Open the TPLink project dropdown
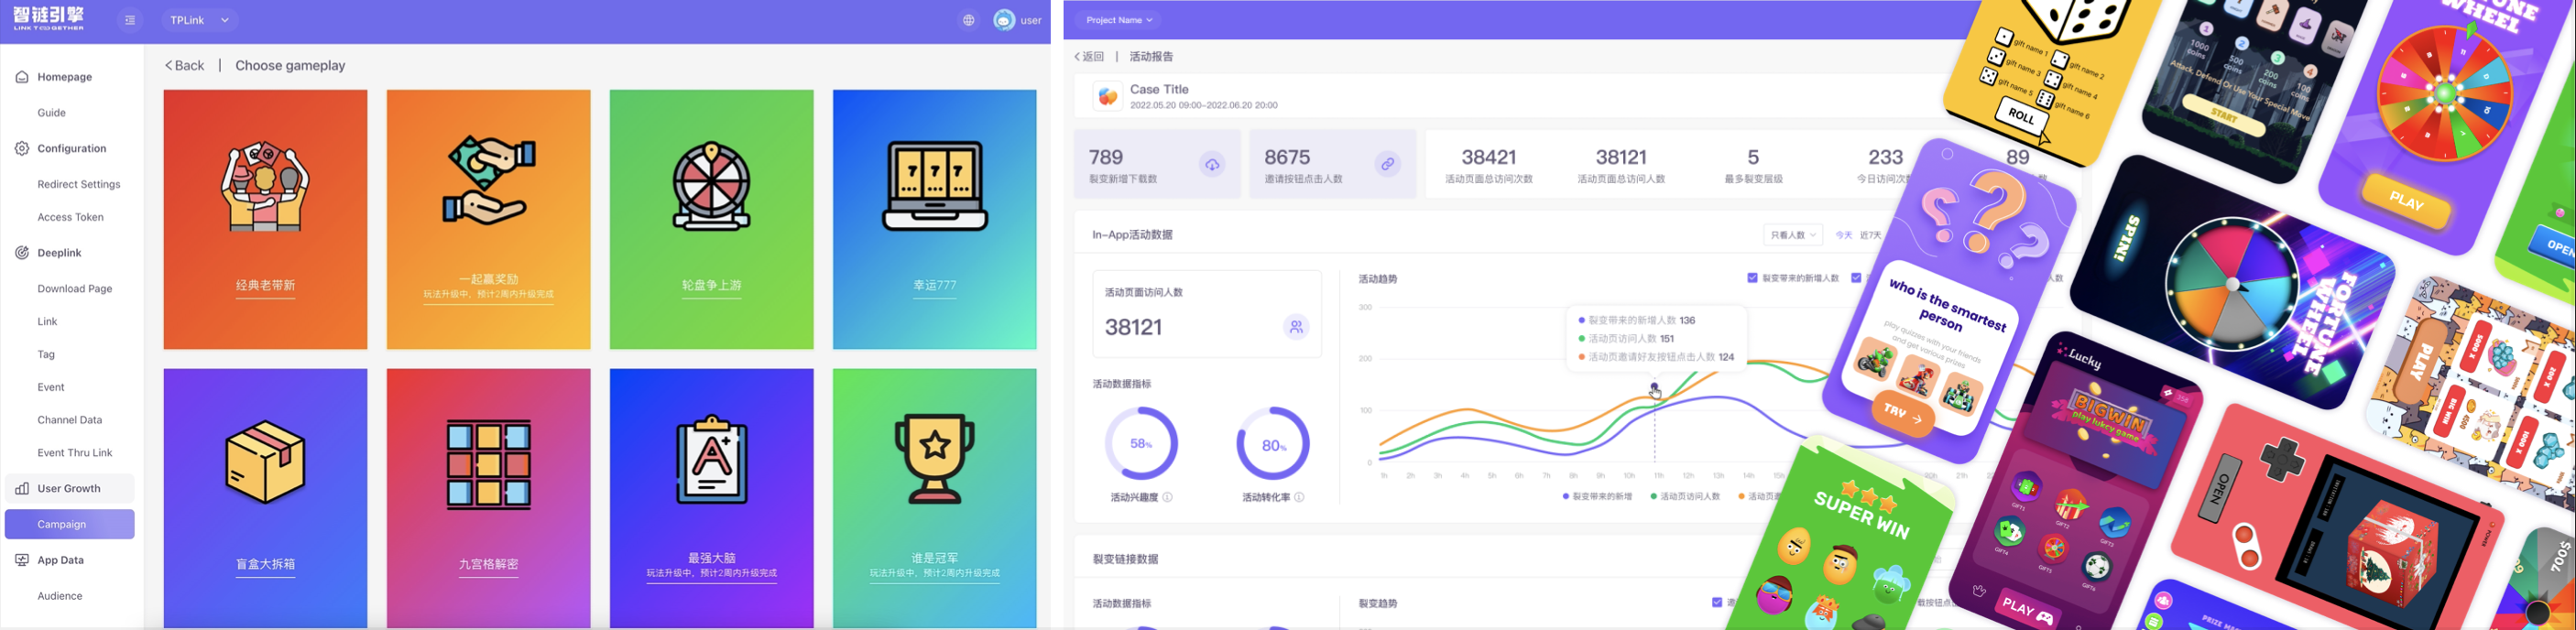The width and height of the screenshot is (2576, 630). pyautogui.click(x=199, y=20)
